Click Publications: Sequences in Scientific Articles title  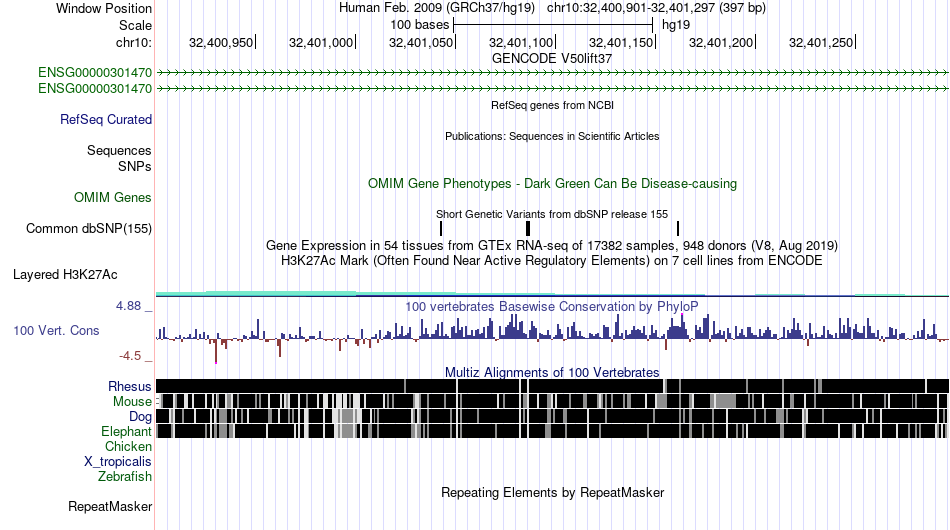[552, 136]
